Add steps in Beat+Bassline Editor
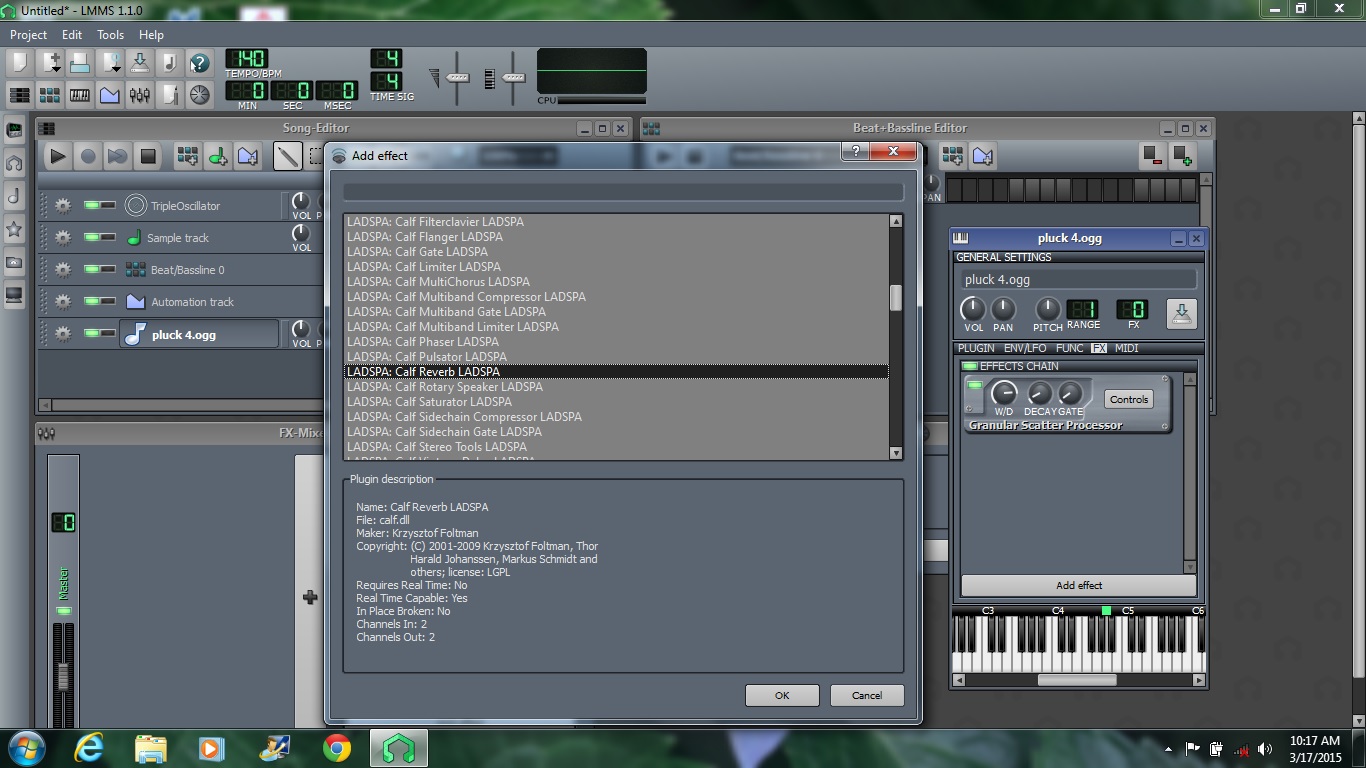 tap(1182, 155)
